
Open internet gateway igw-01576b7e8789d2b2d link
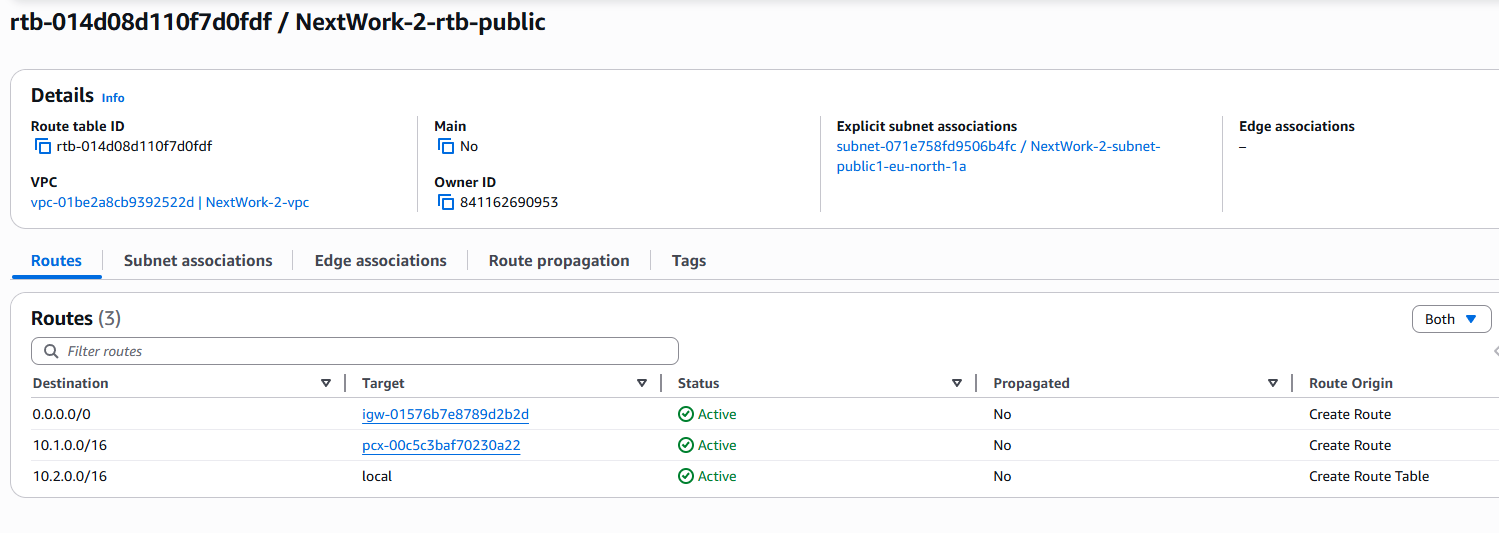click(x=445, y=415)
